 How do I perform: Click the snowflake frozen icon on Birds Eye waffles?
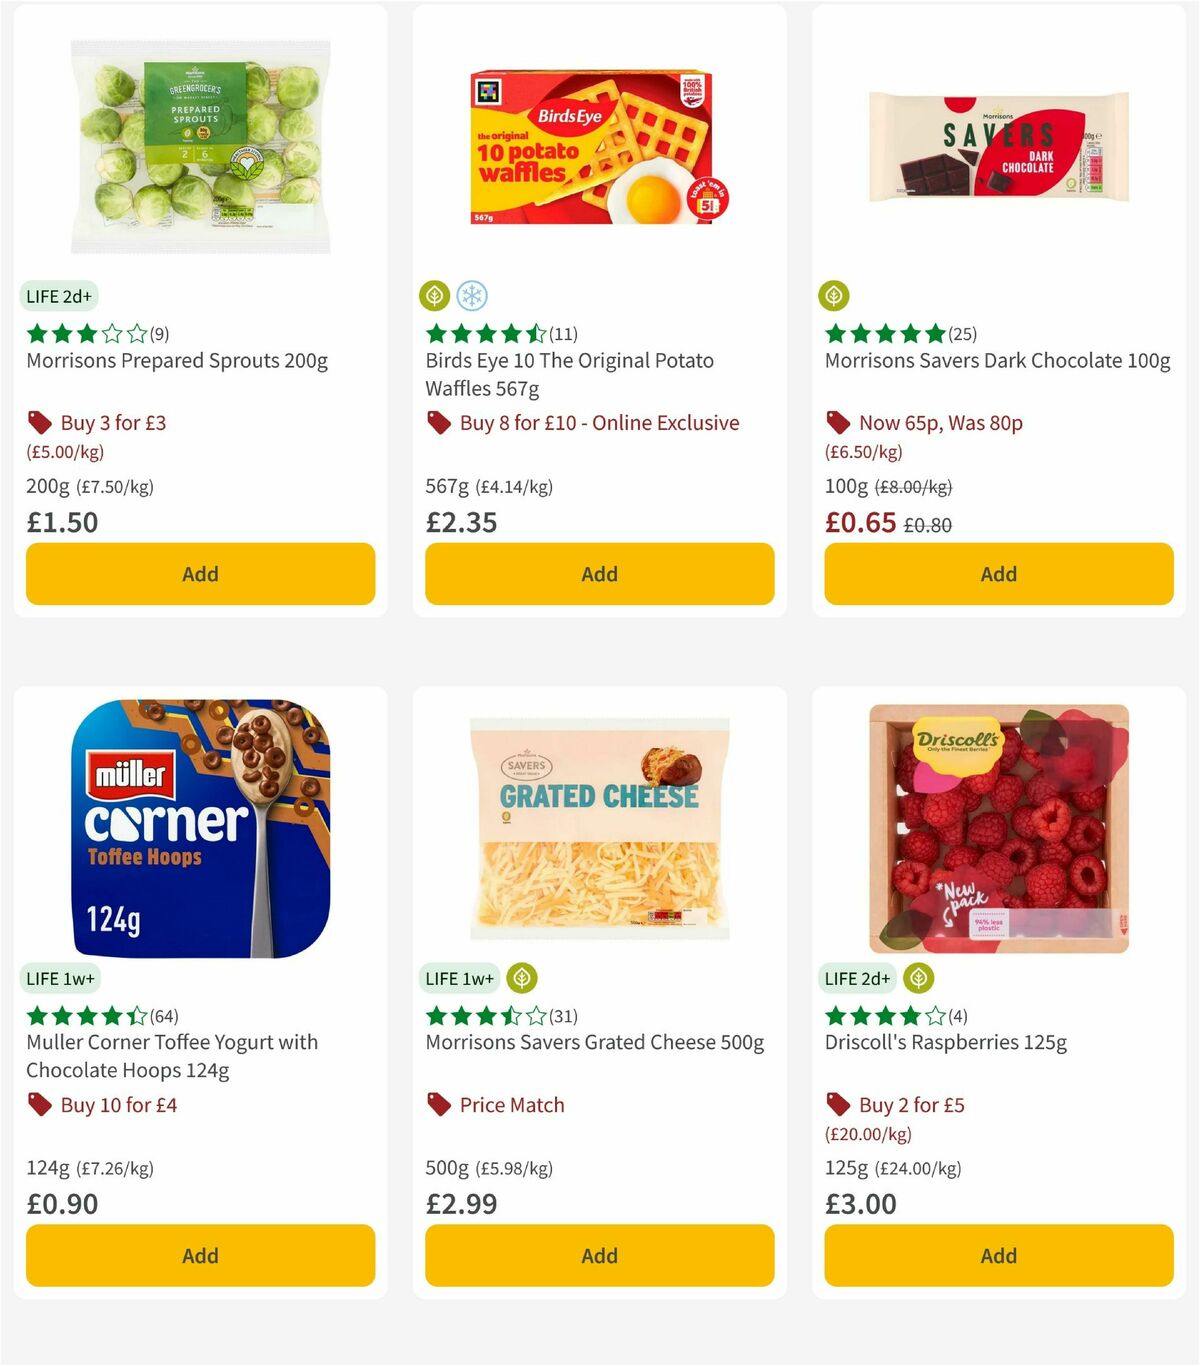point(472,295)
